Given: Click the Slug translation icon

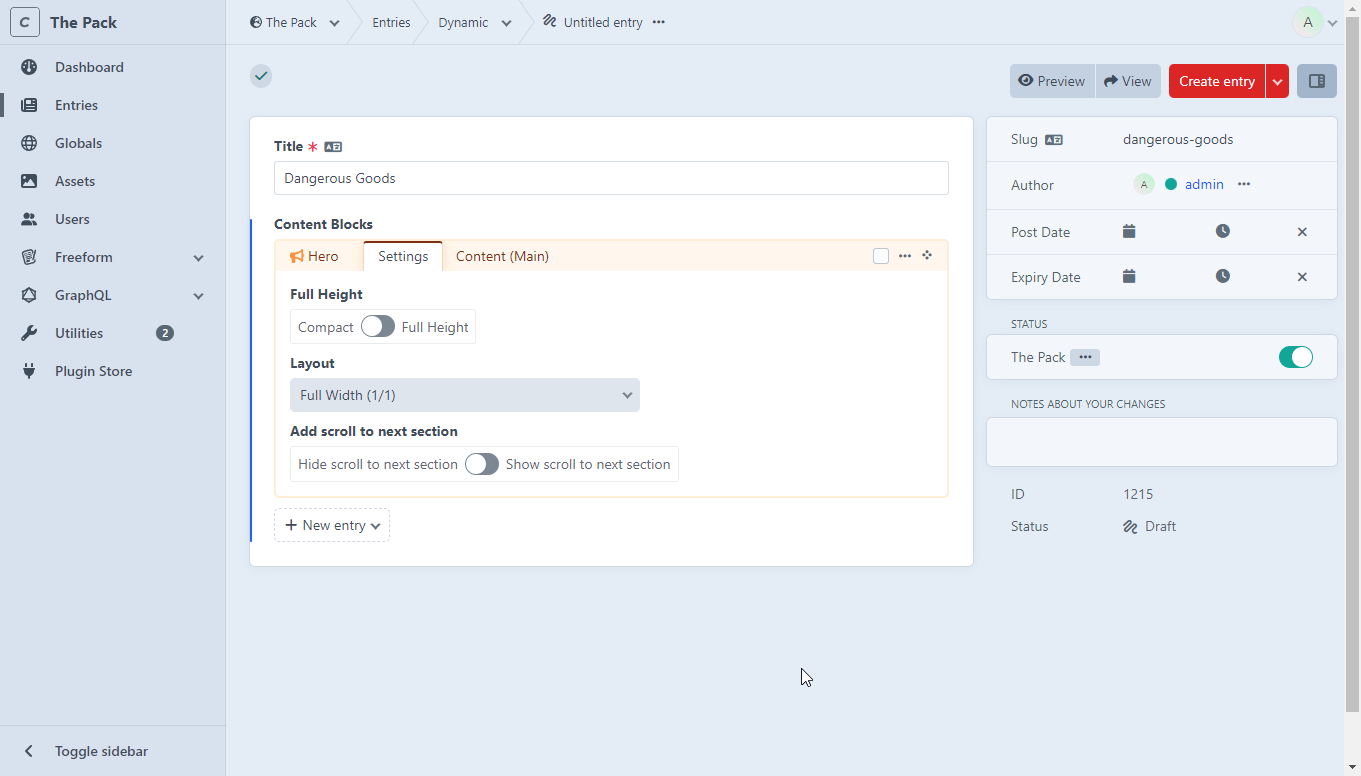Looking at the screenshot, I should (1054, 140).
